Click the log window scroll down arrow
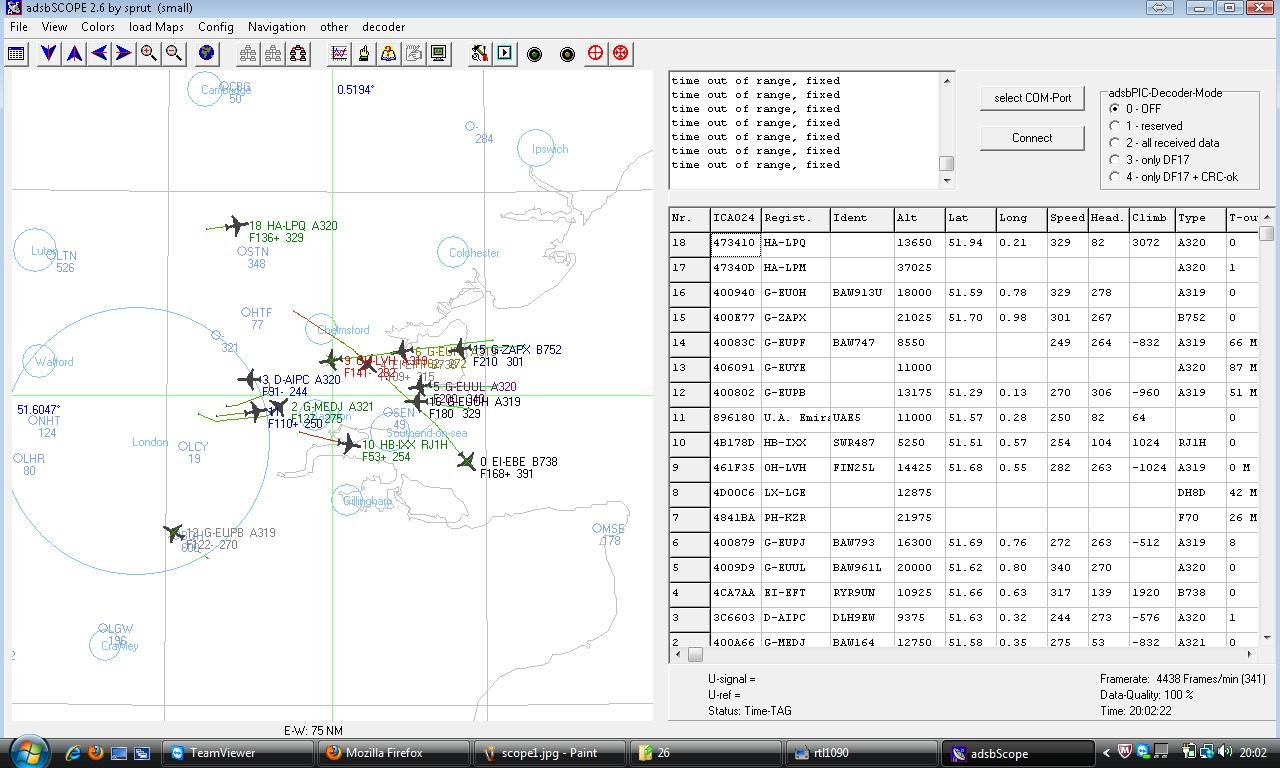 click(946, 181)
